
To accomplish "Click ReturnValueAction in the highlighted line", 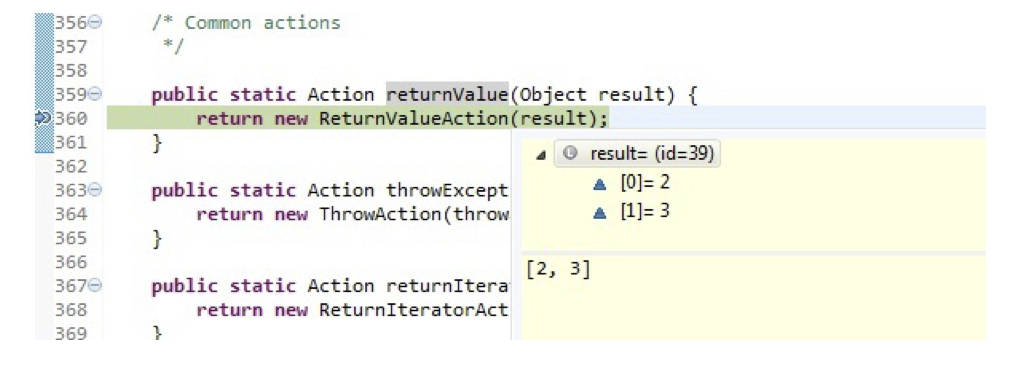I will [420, 119].
